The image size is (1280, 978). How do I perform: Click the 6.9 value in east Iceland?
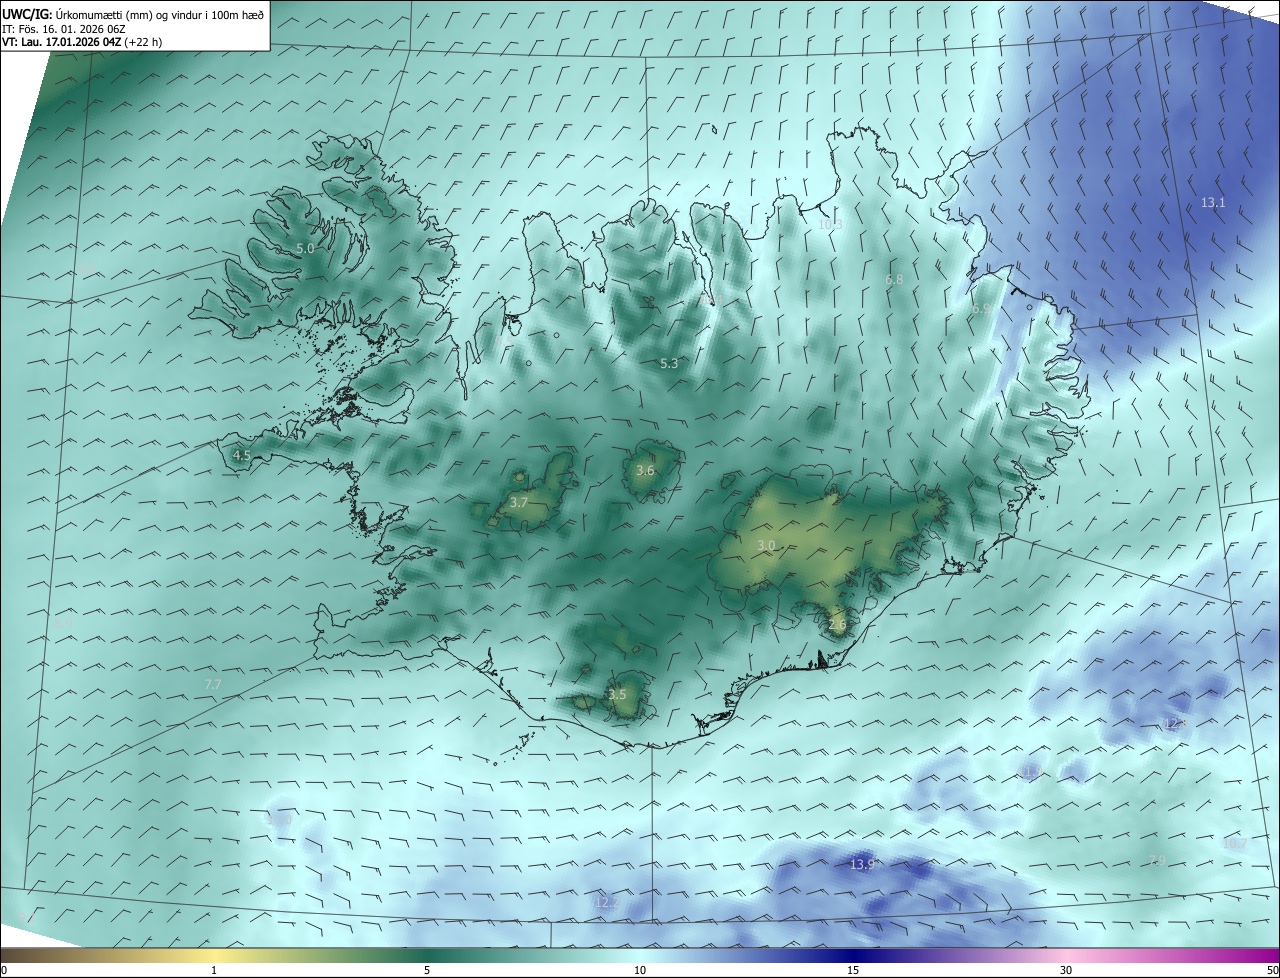pos(980,310)
